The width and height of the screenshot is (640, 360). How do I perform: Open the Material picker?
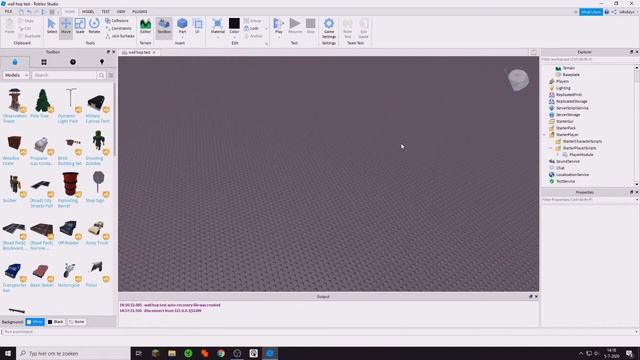pos(218,25)
